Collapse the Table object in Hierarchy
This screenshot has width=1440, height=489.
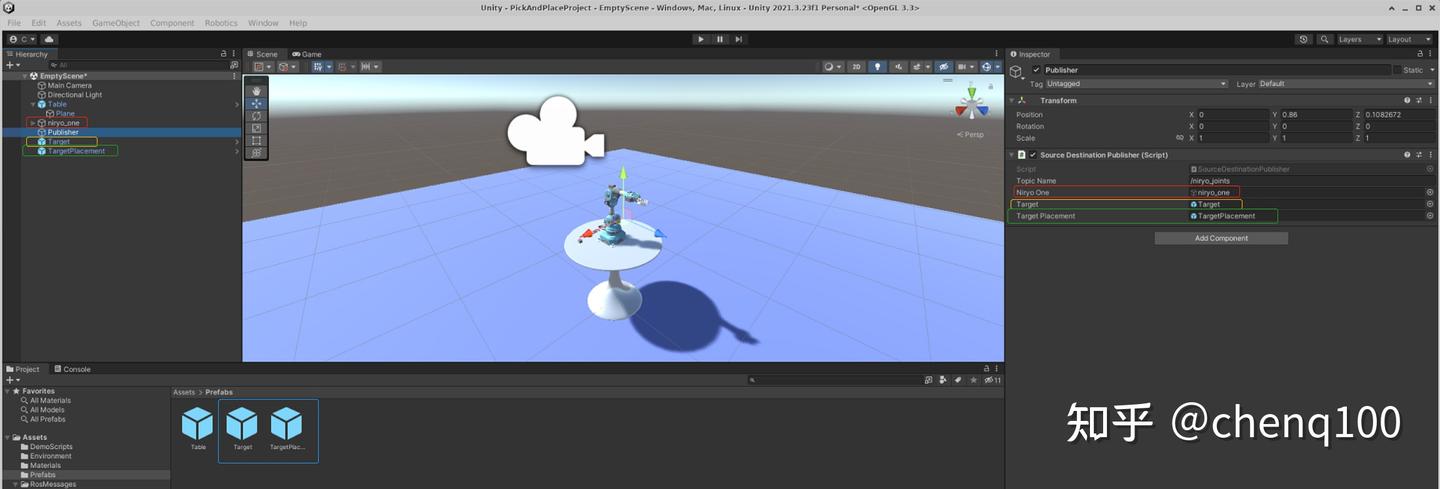click(33, 104)
